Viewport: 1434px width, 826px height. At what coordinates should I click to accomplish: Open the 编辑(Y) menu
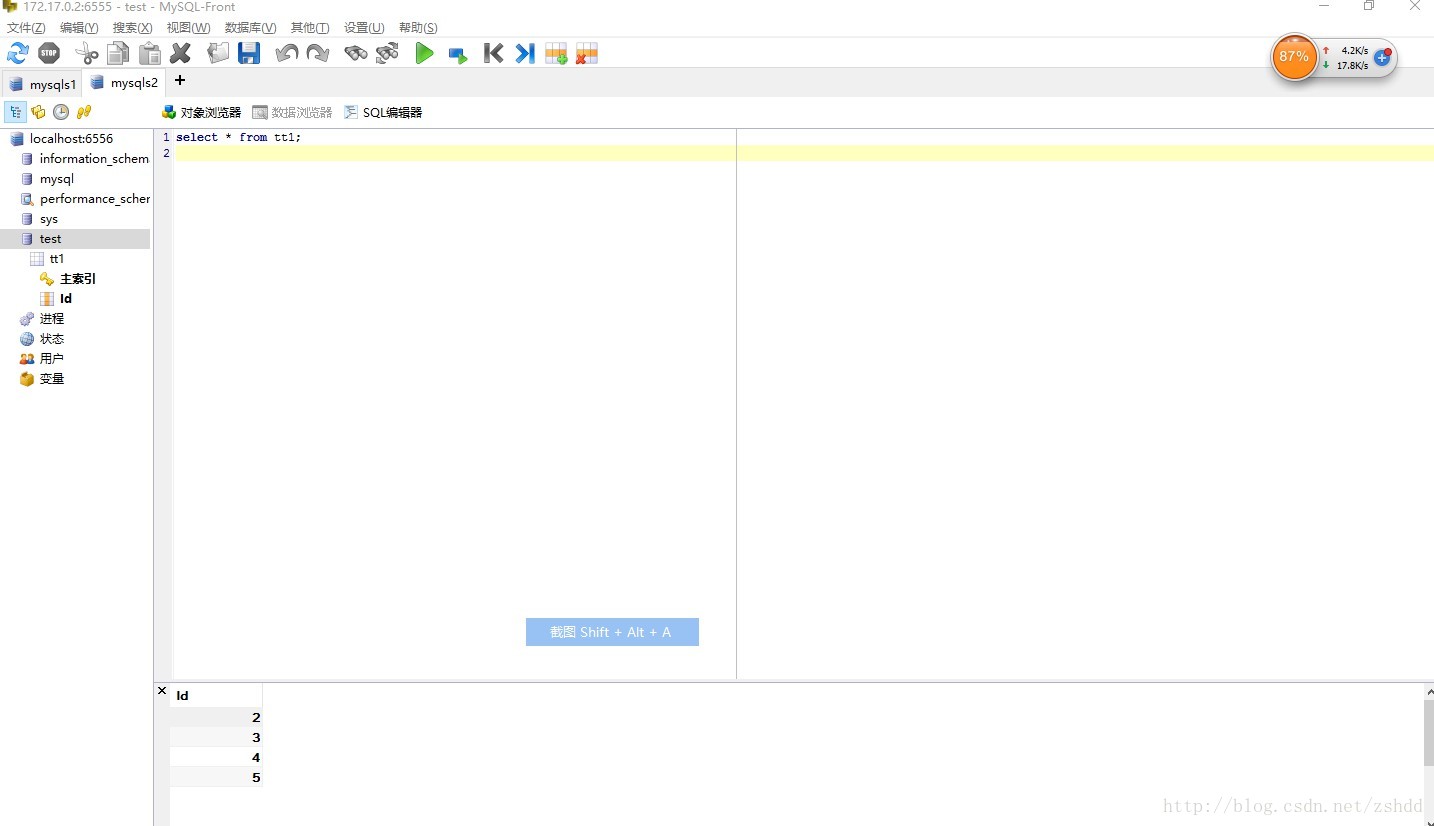79,27
